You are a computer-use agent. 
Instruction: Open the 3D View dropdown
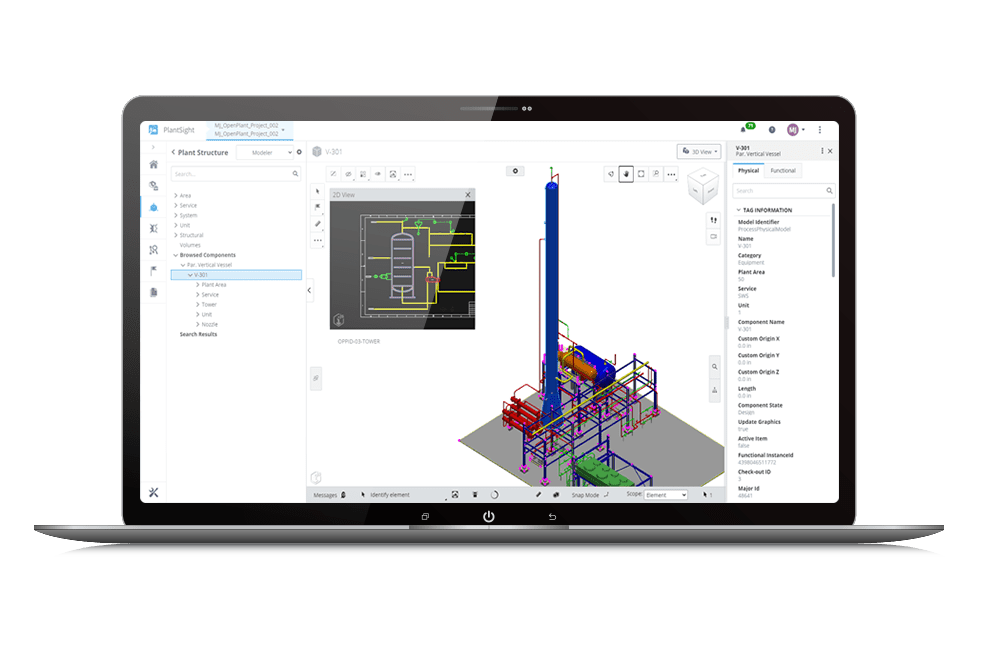click(x=698, y=152)
